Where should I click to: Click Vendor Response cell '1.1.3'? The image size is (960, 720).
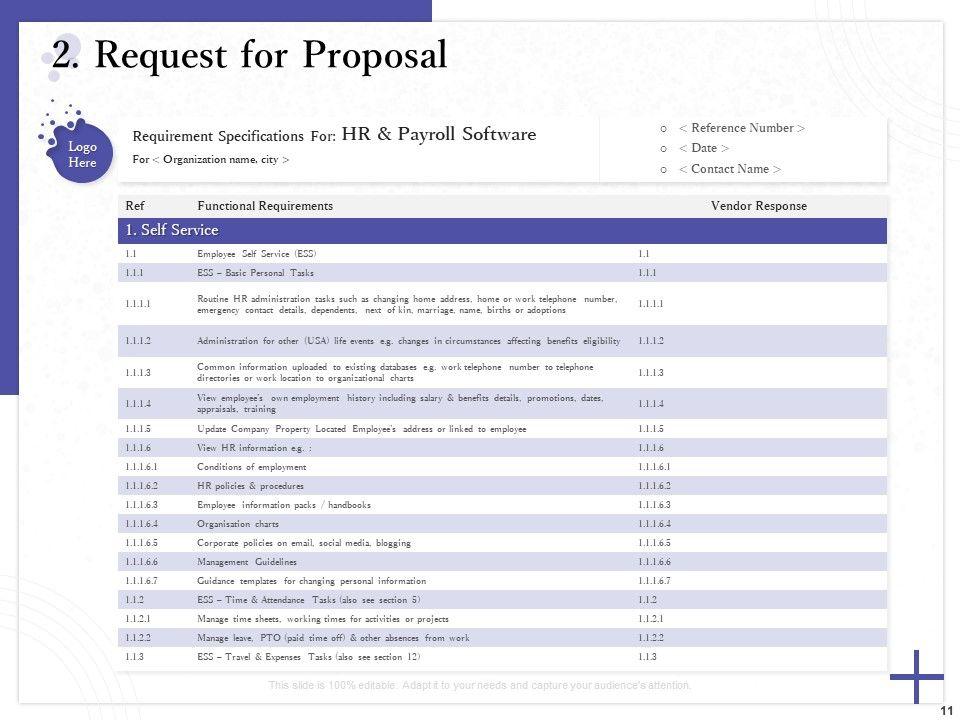[x=647, y=656]
